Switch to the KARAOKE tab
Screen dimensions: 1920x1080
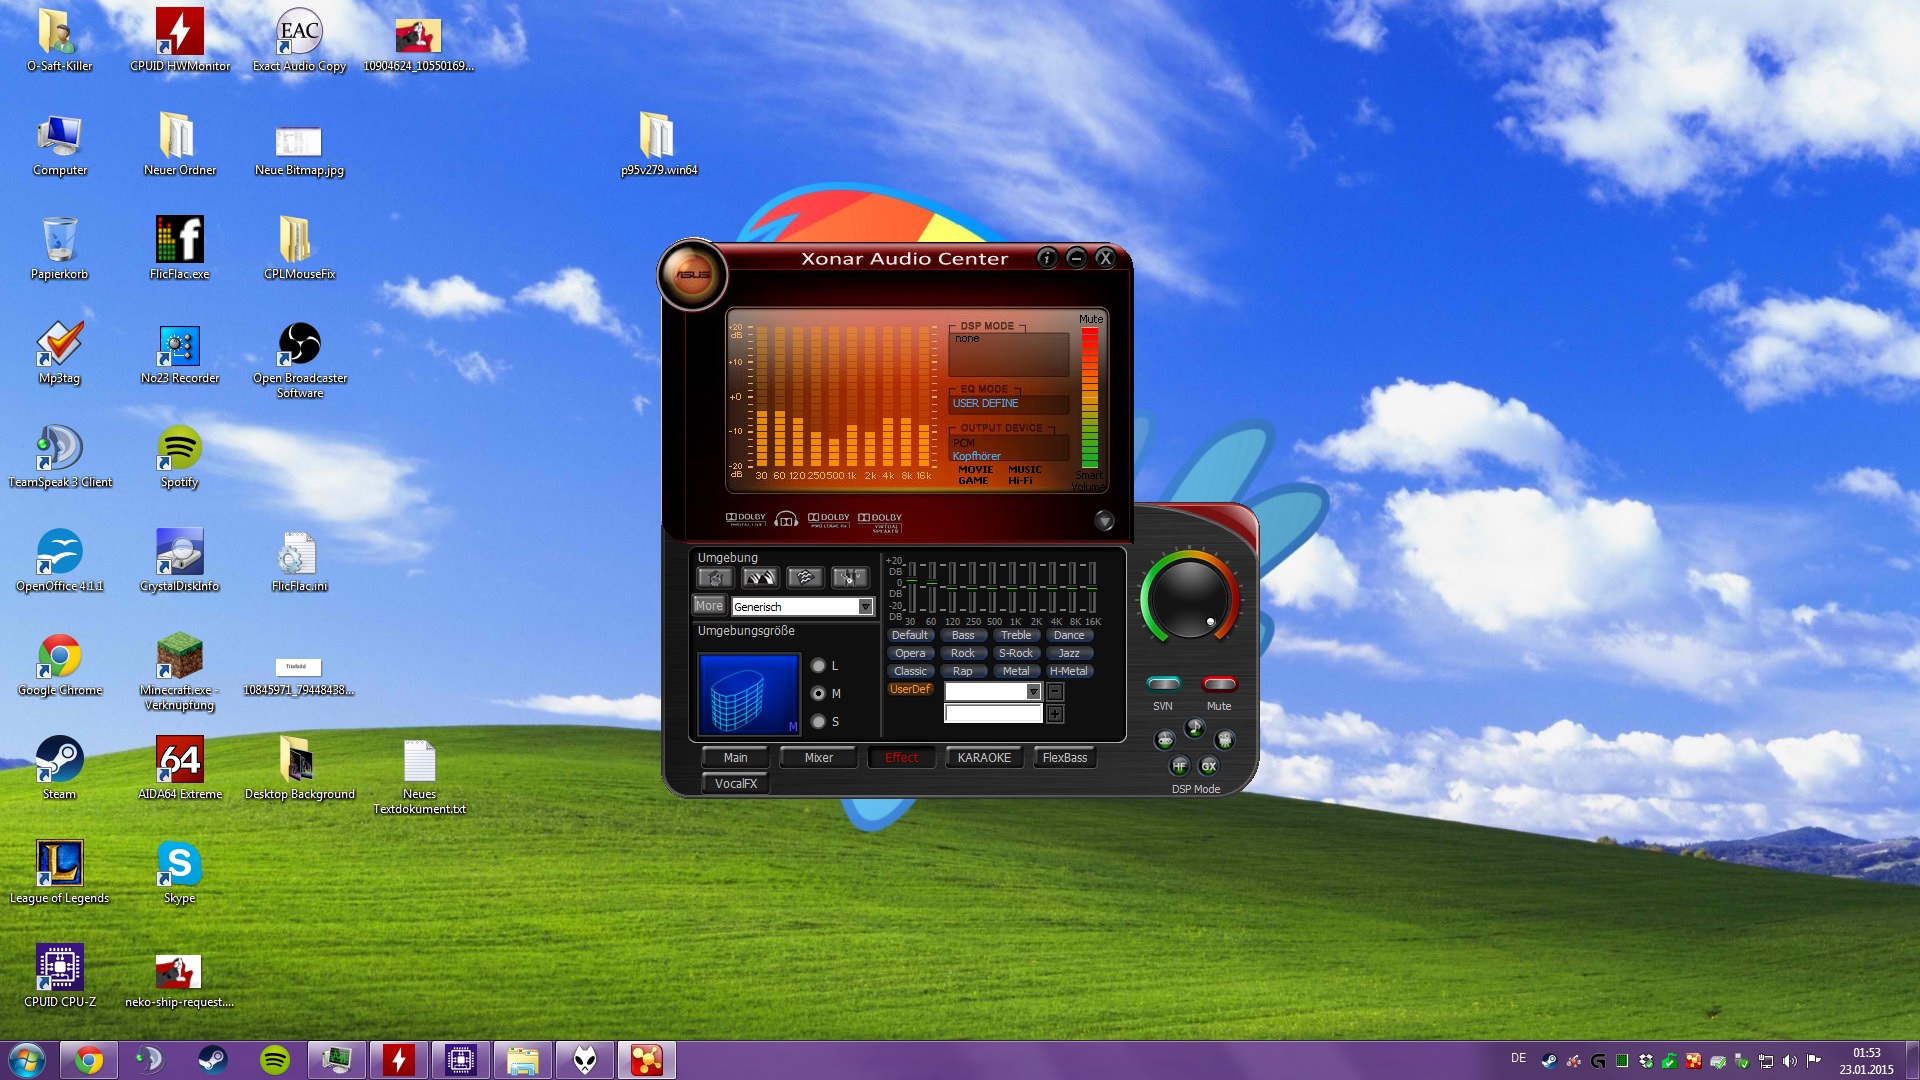984,758
